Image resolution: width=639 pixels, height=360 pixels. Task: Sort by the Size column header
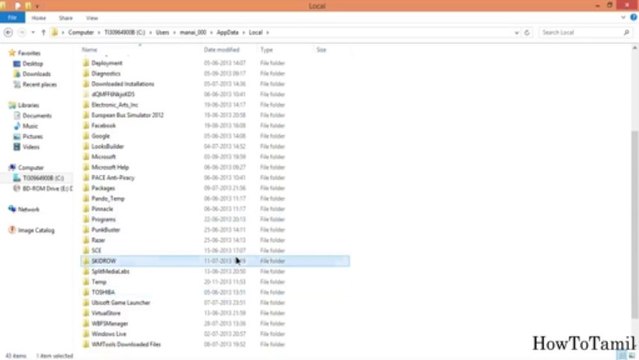click(x=321, y=50)
